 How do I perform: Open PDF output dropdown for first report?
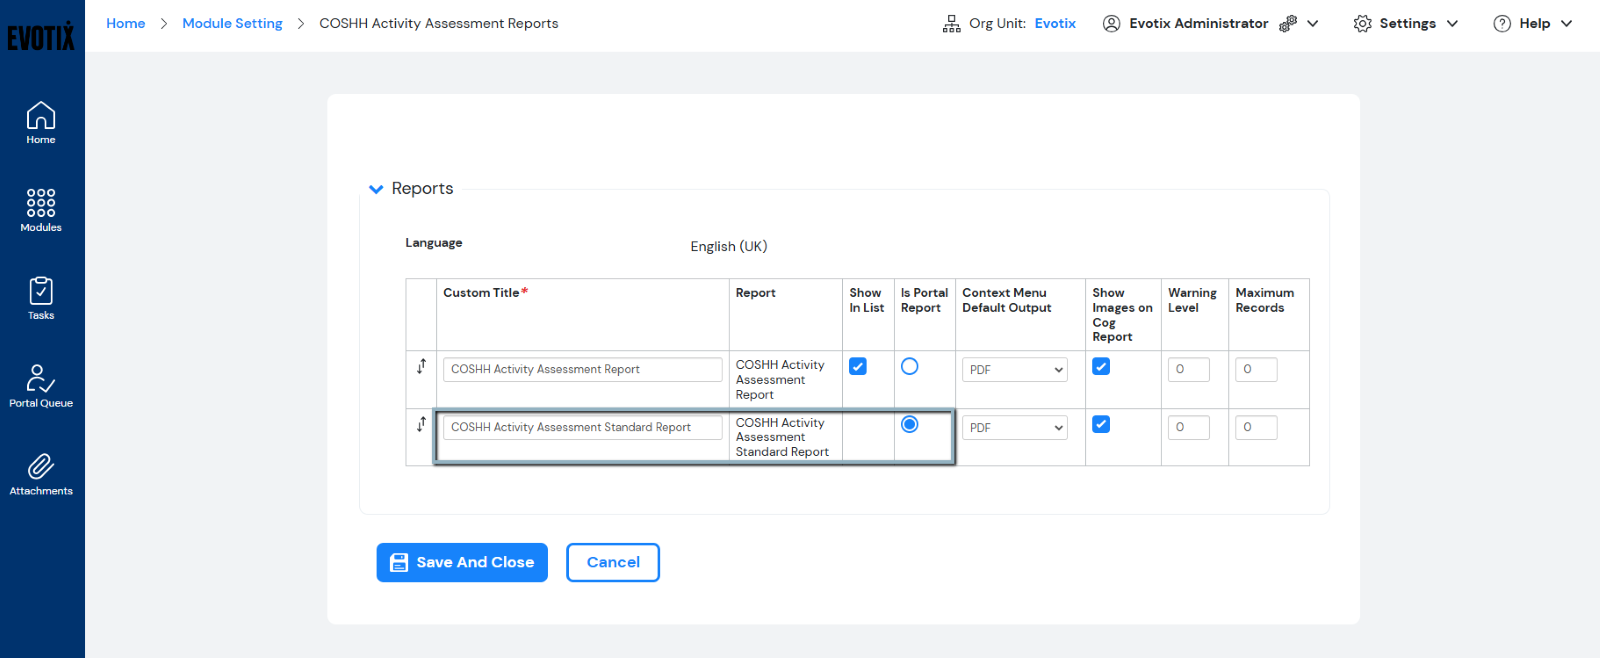pos(1015,370)
